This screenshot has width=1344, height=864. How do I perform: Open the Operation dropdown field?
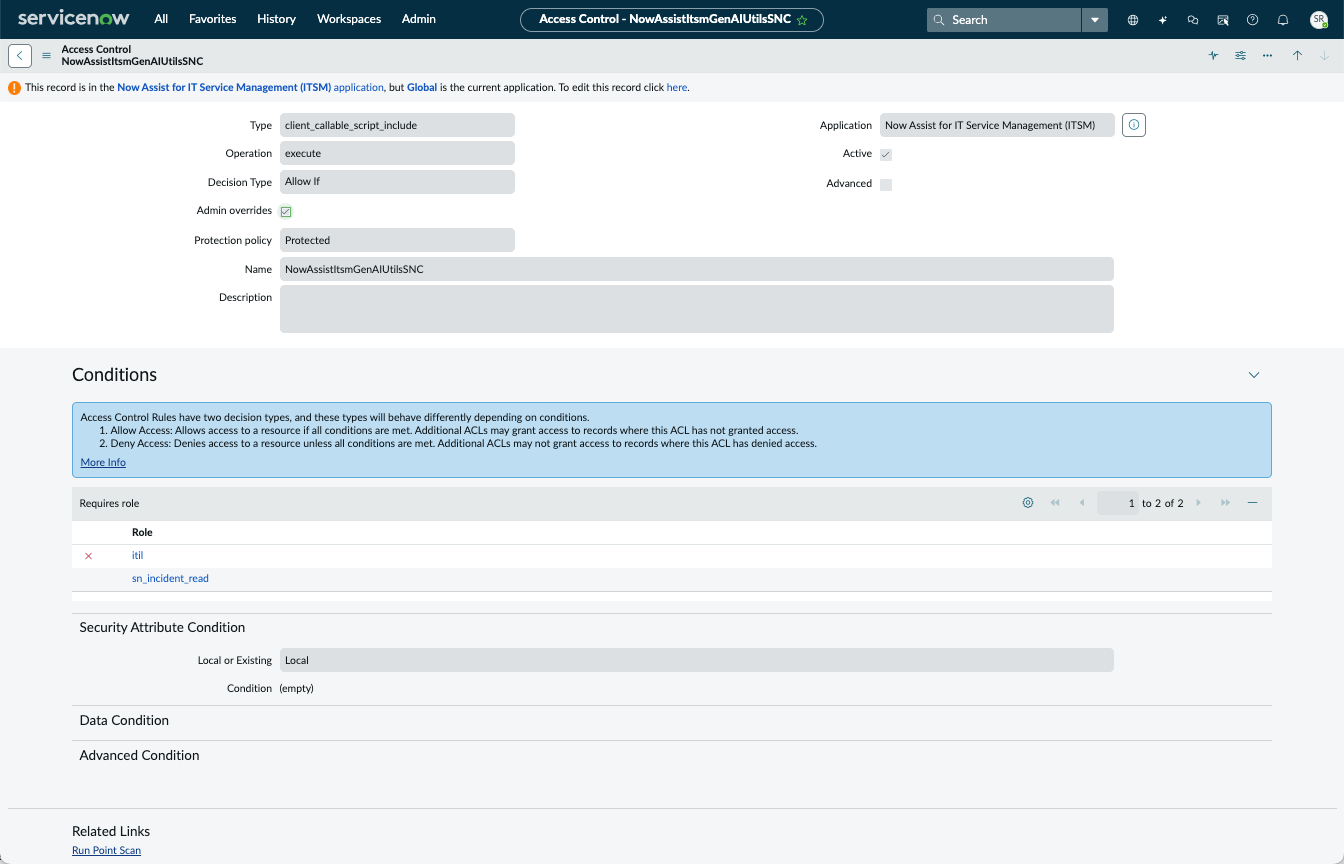pyautogui.click(x=397, y=153)
